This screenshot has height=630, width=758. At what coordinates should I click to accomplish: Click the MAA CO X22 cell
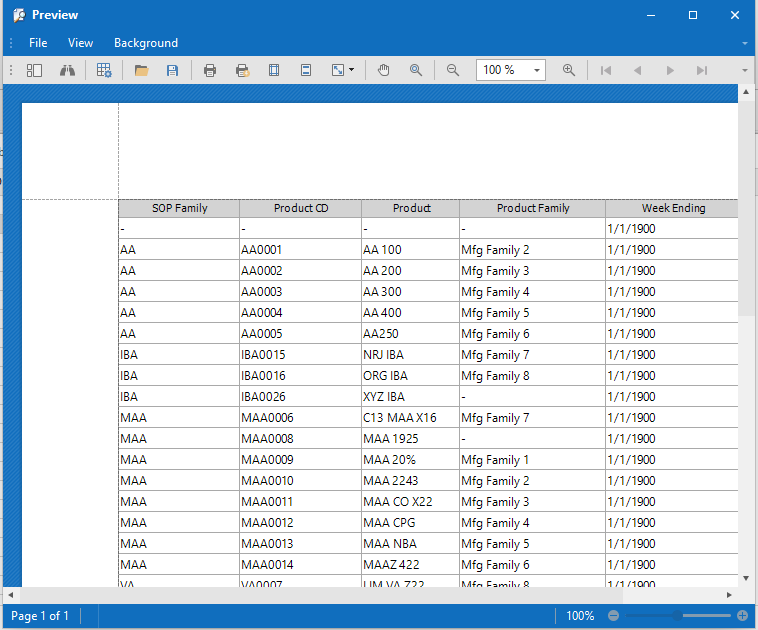point(410,502)
